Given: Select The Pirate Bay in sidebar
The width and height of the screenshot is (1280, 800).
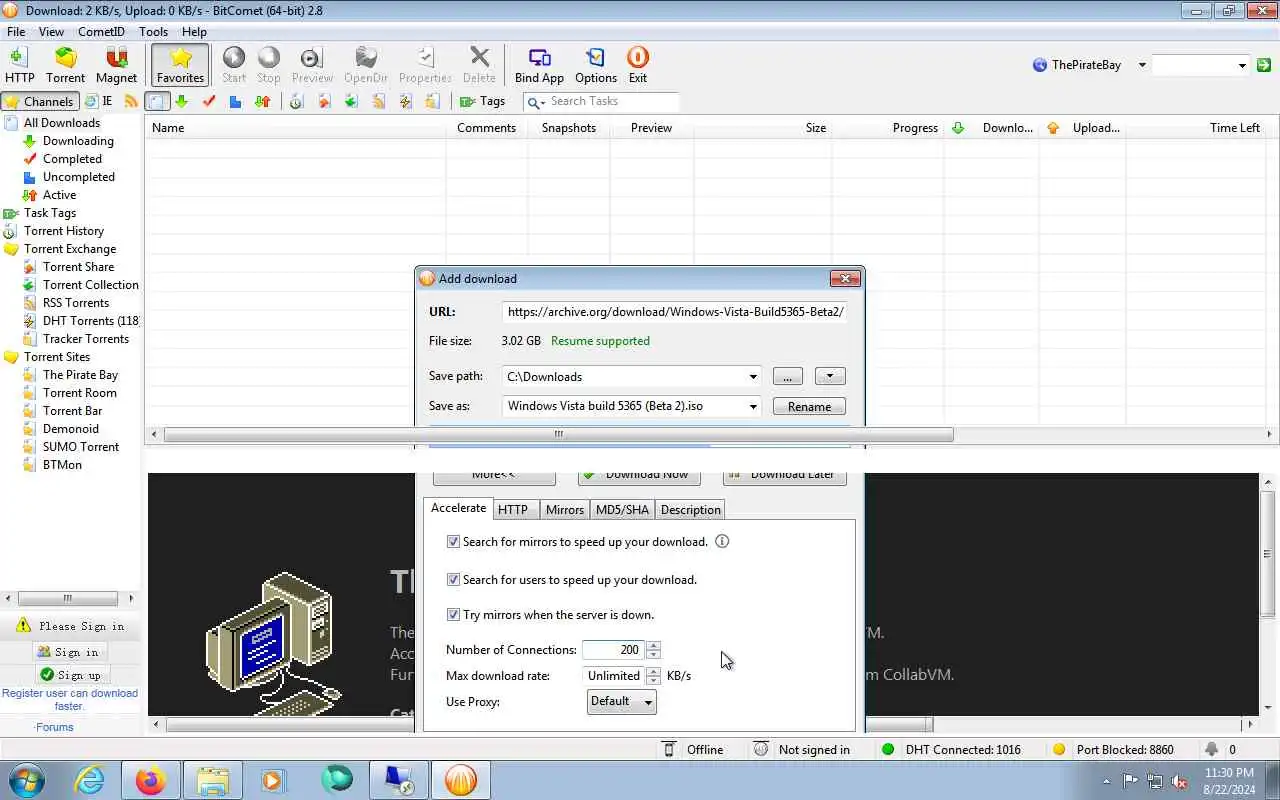Looking at the screenshot, I should (x=80, y=375).
